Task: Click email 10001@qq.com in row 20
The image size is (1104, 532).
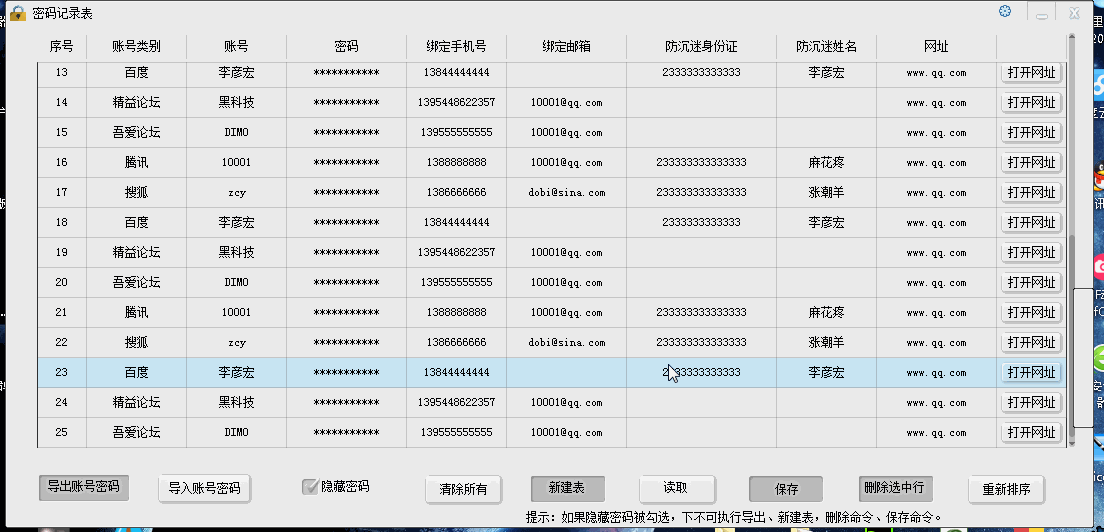Action: [567, 282]
